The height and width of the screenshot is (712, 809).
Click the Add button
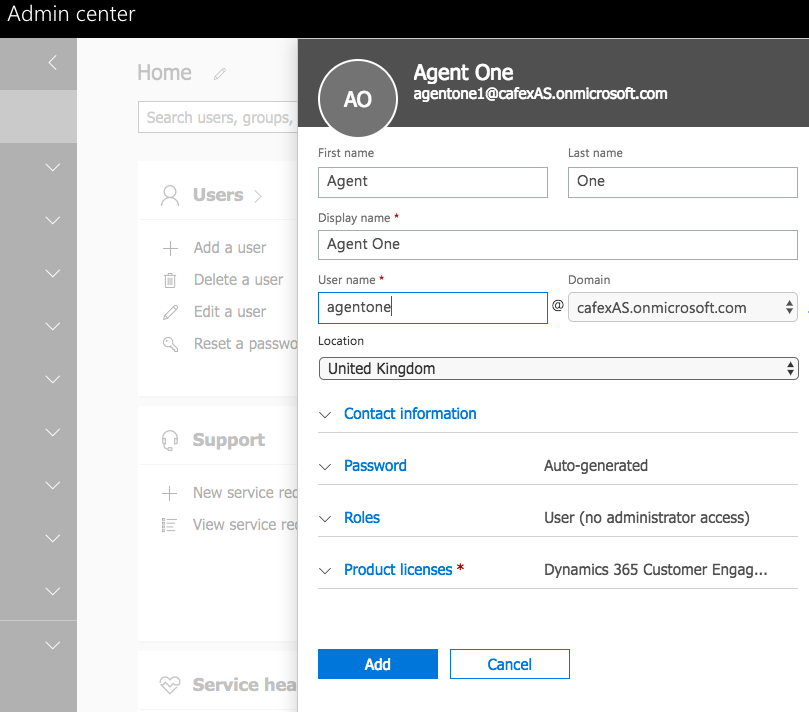pos(377,663)
